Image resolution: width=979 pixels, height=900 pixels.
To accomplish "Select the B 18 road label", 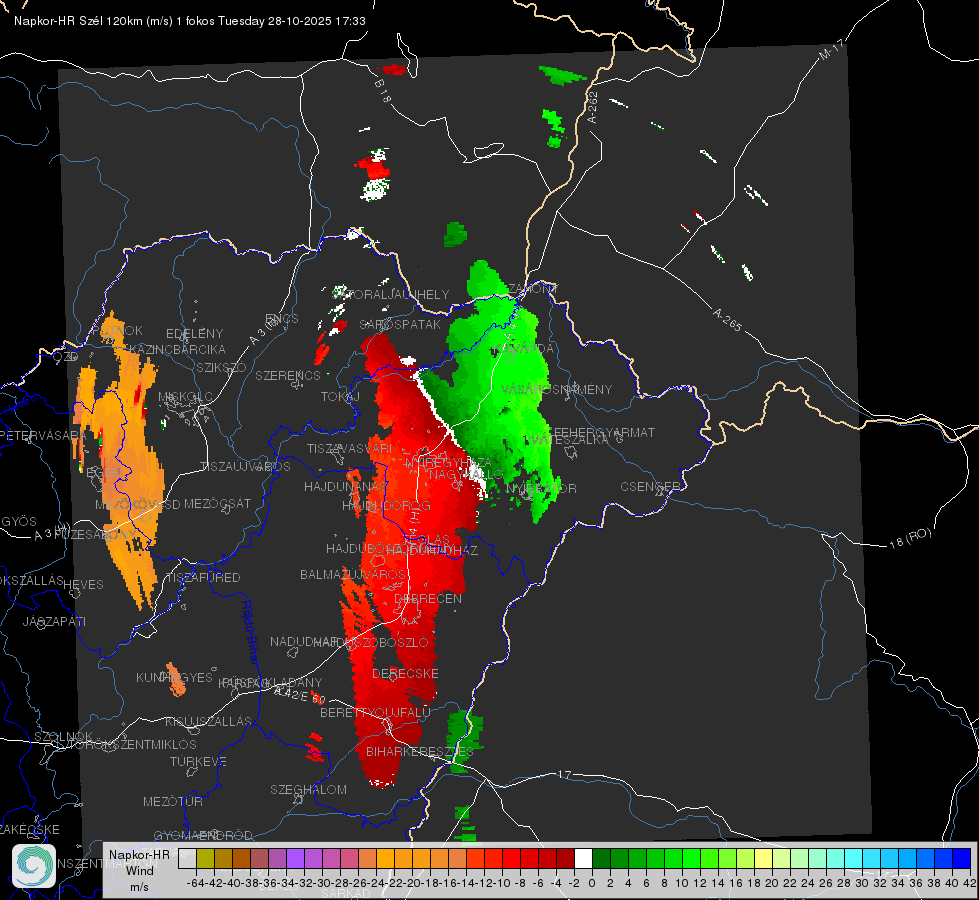I will pos(383,90).
